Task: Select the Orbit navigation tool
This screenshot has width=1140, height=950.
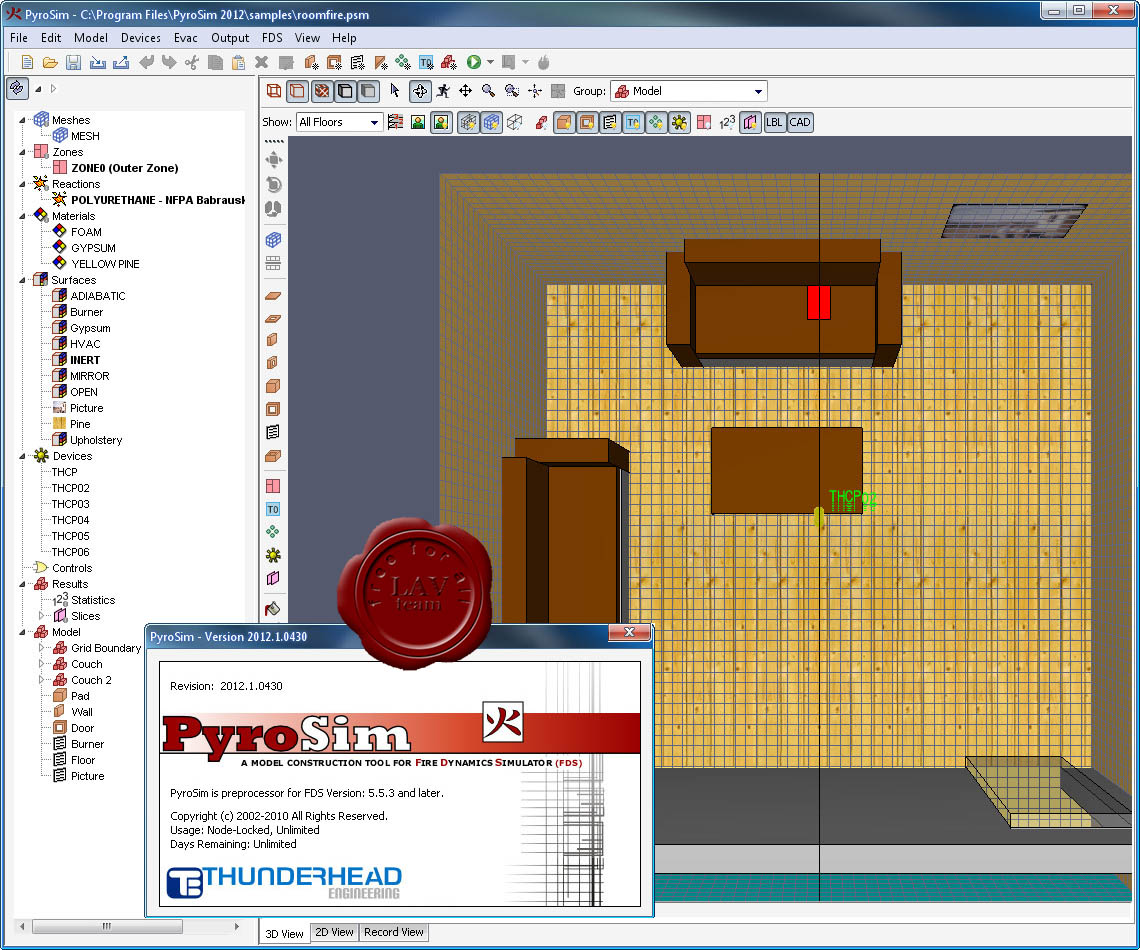Action: (x=420, y=91)
